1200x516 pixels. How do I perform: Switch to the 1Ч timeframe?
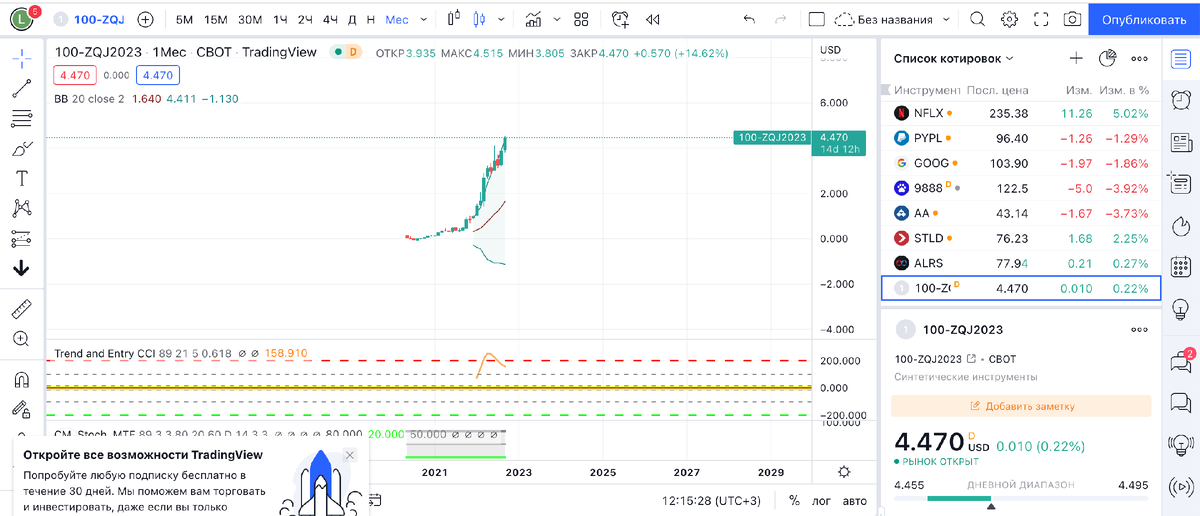click(x=281, y=19)
